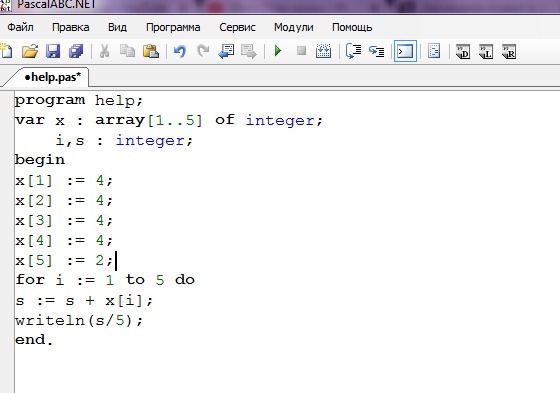Click the 'for i := 1 to 5 do' line
The width and height of the screenshot is (560, 393).
pyautogui.click(x=105, y=280)
